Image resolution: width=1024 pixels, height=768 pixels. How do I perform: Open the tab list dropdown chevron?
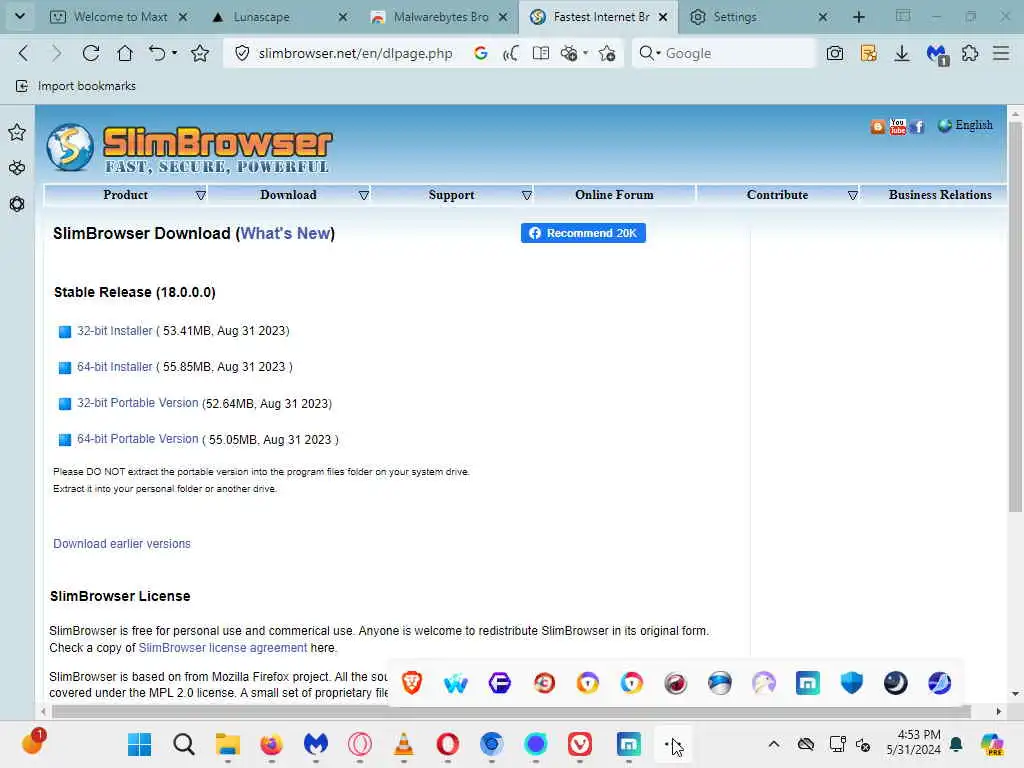pos(20,16)
